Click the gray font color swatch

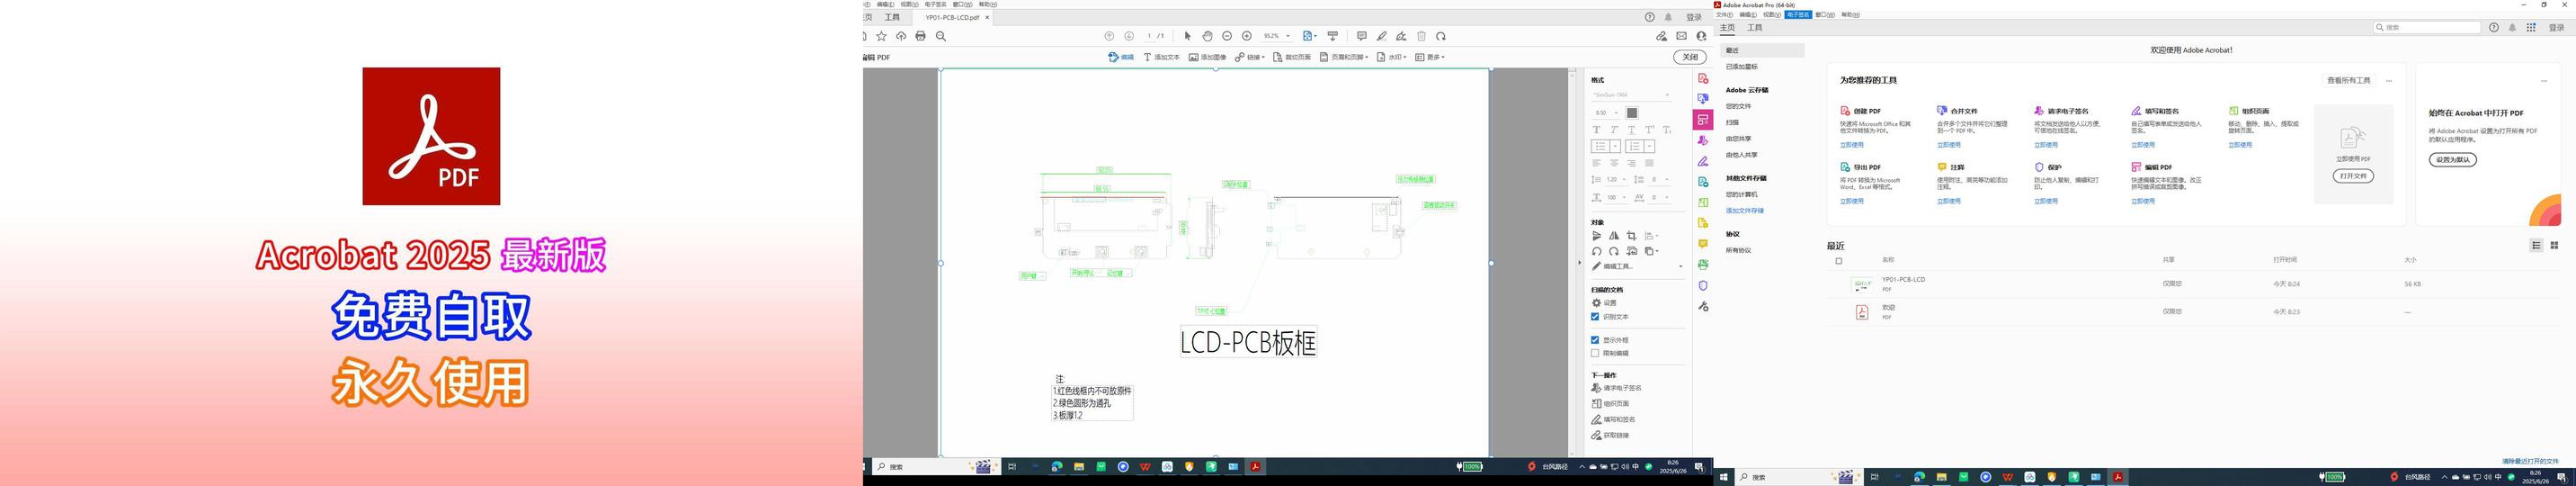pyautogui.click(x=1632, y=113)
